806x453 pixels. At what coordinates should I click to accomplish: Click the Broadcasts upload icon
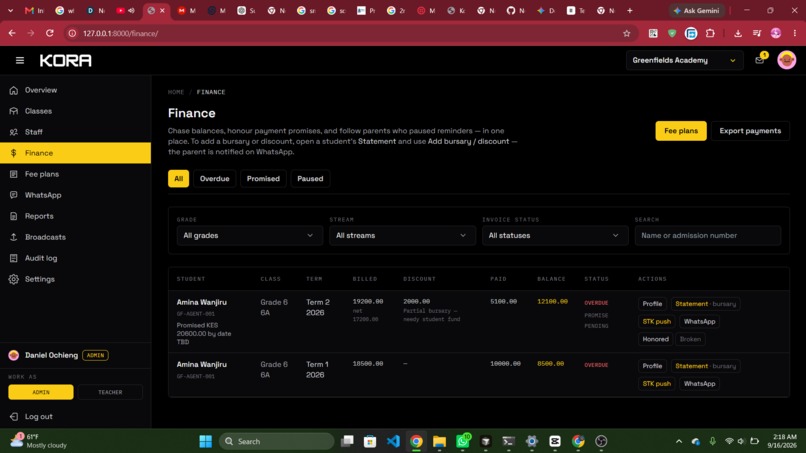tap(13, 237)
